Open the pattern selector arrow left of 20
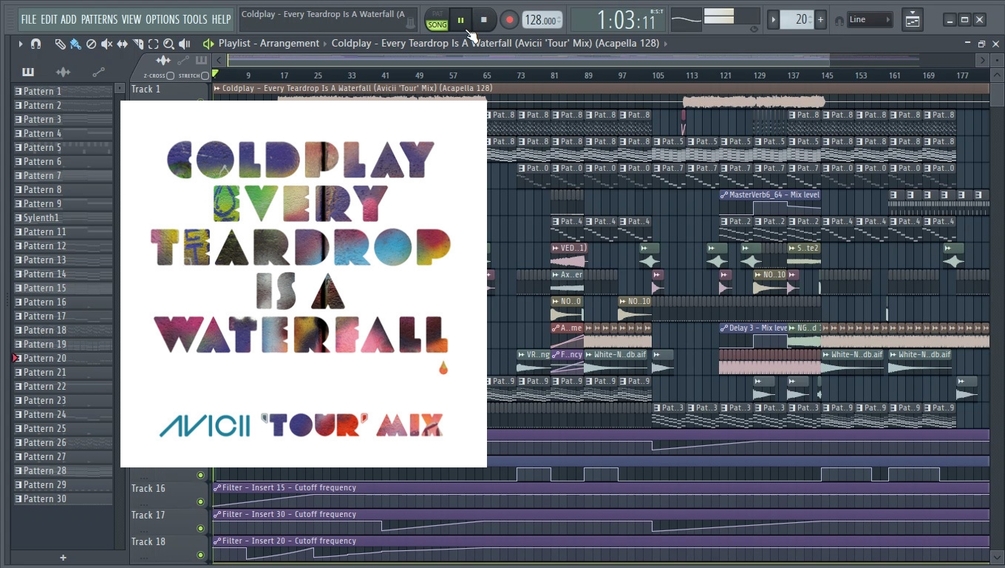Image resolution: width=1005 pixels, height=568 pixels. tap(773, 20)
